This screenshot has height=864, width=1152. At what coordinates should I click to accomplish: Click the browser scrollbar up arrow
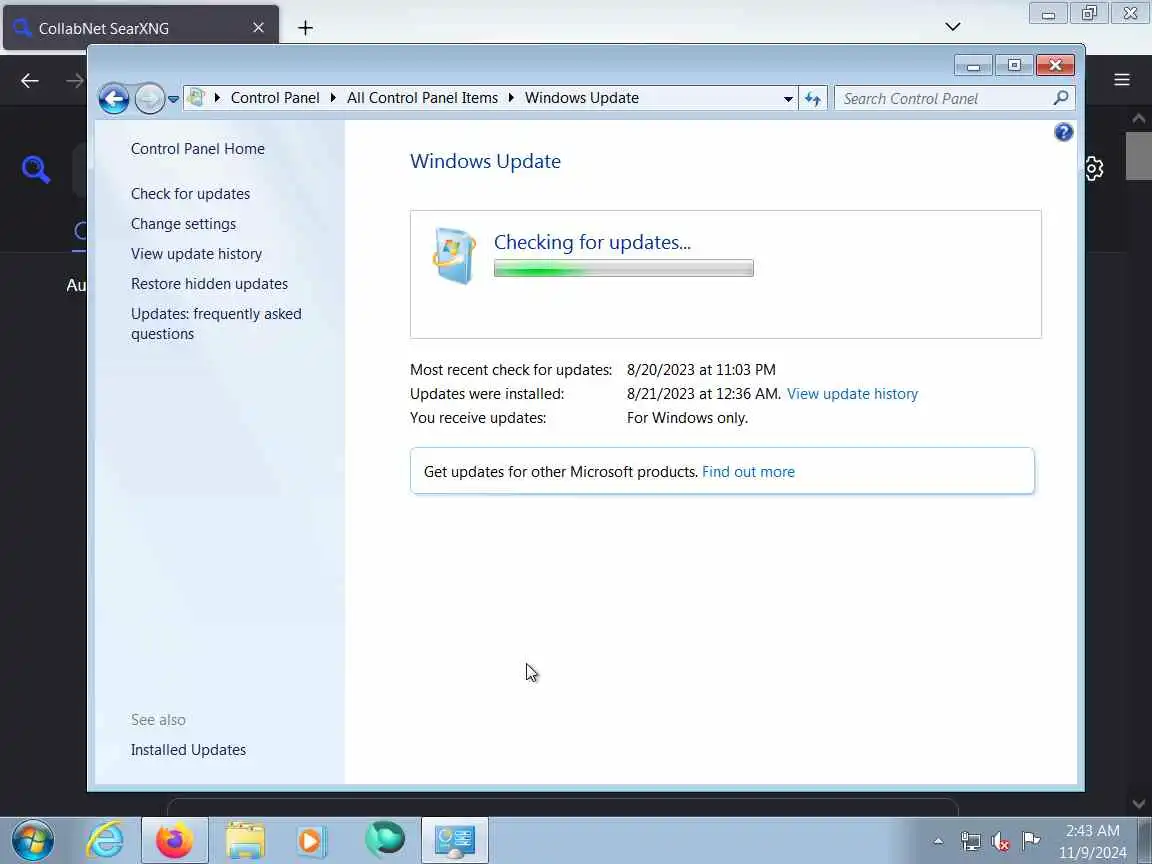(1138, 118)
